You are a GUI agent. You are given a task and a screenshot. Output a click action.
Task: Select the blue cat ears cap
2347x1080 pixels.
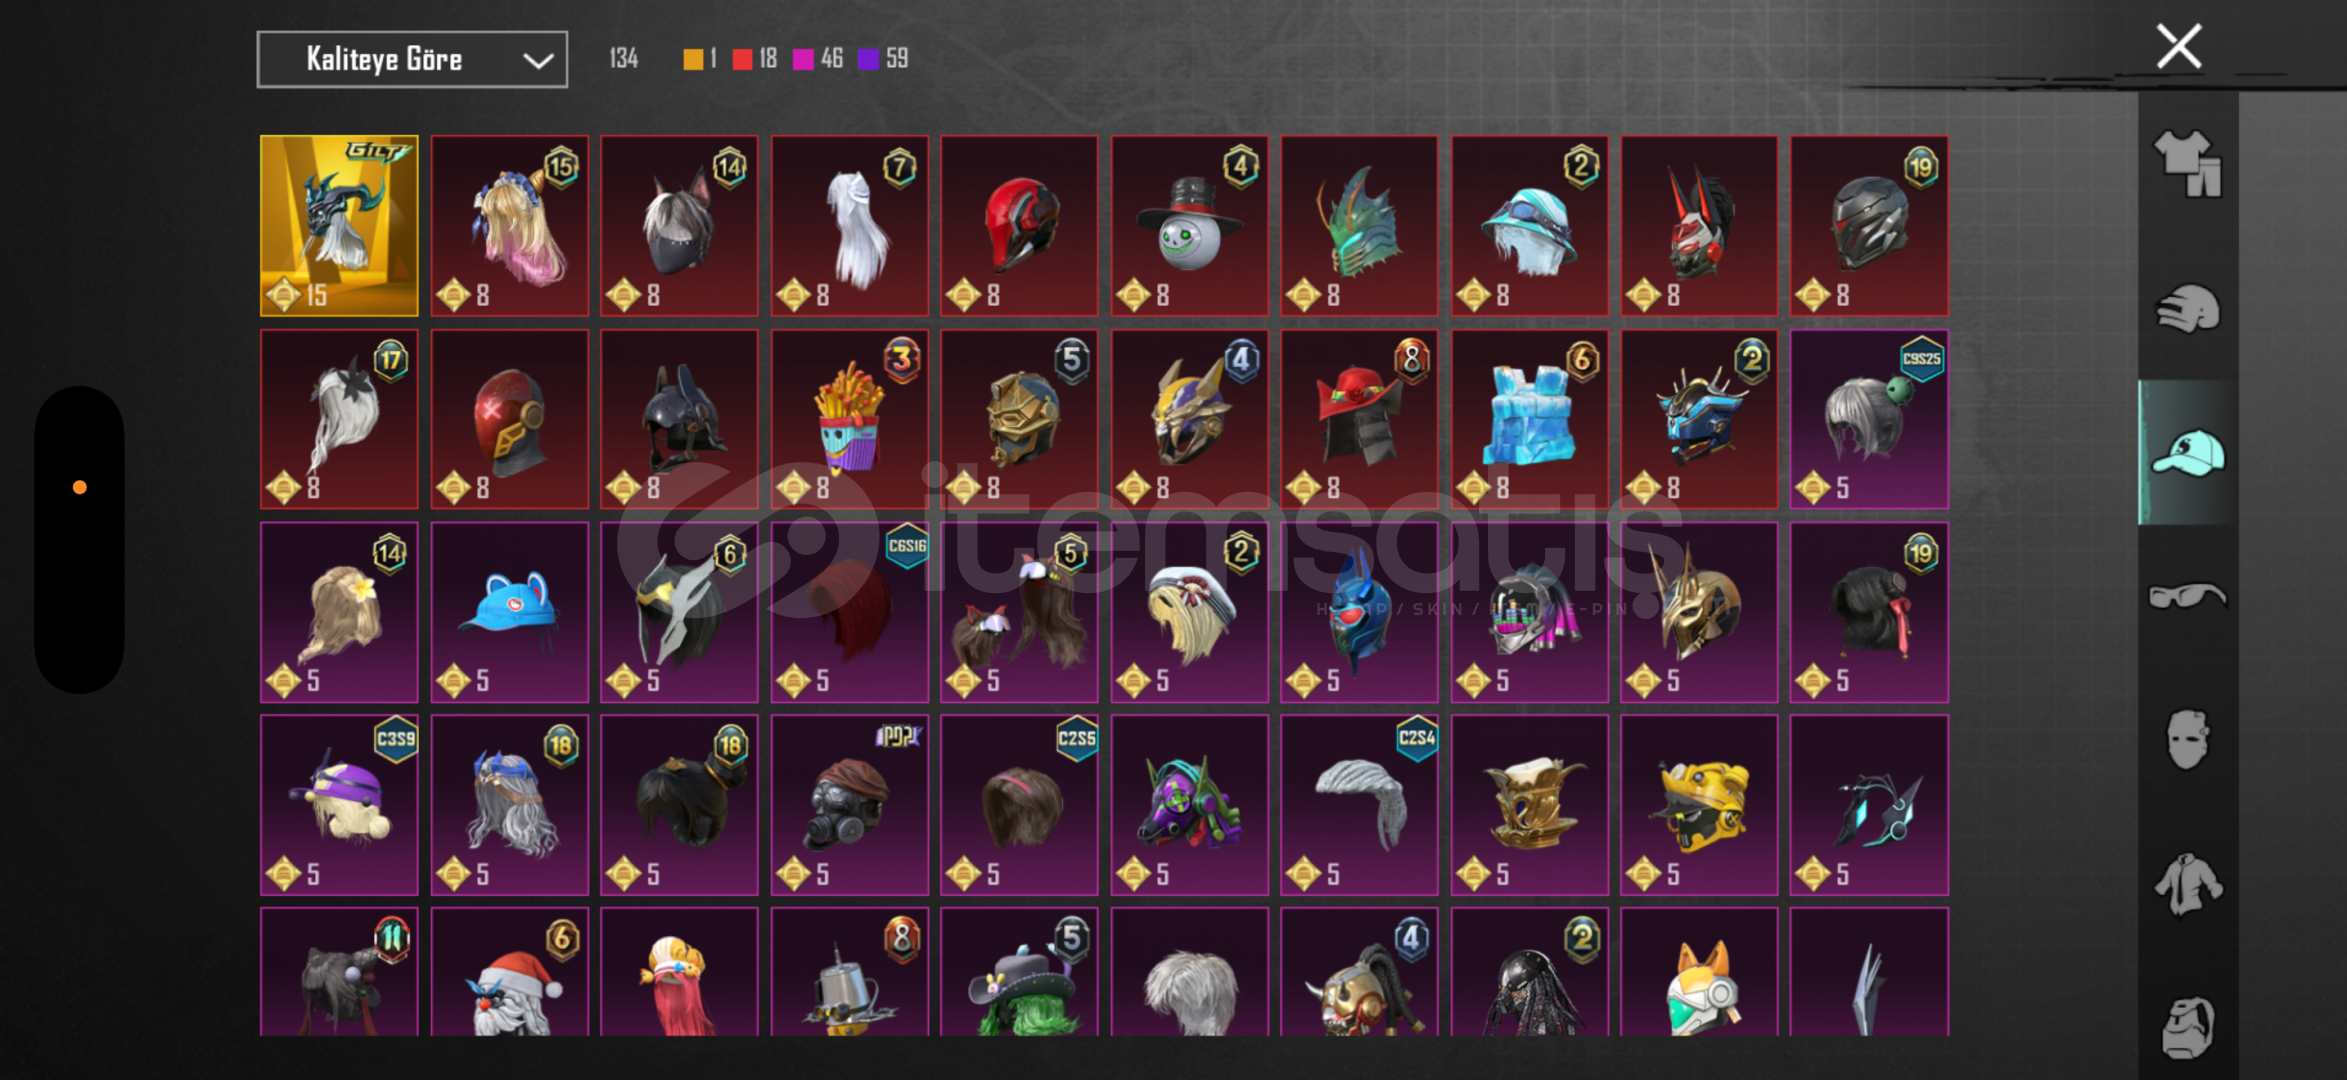(x=509, y=612)
